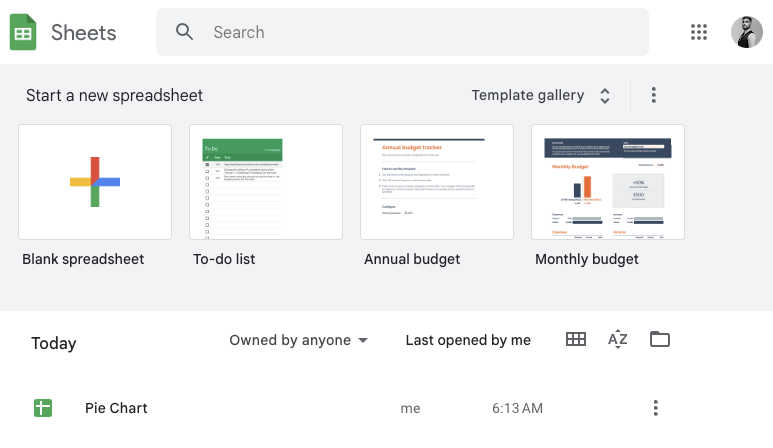
Task: Open the account profile avatar
Action: (746, 32)
